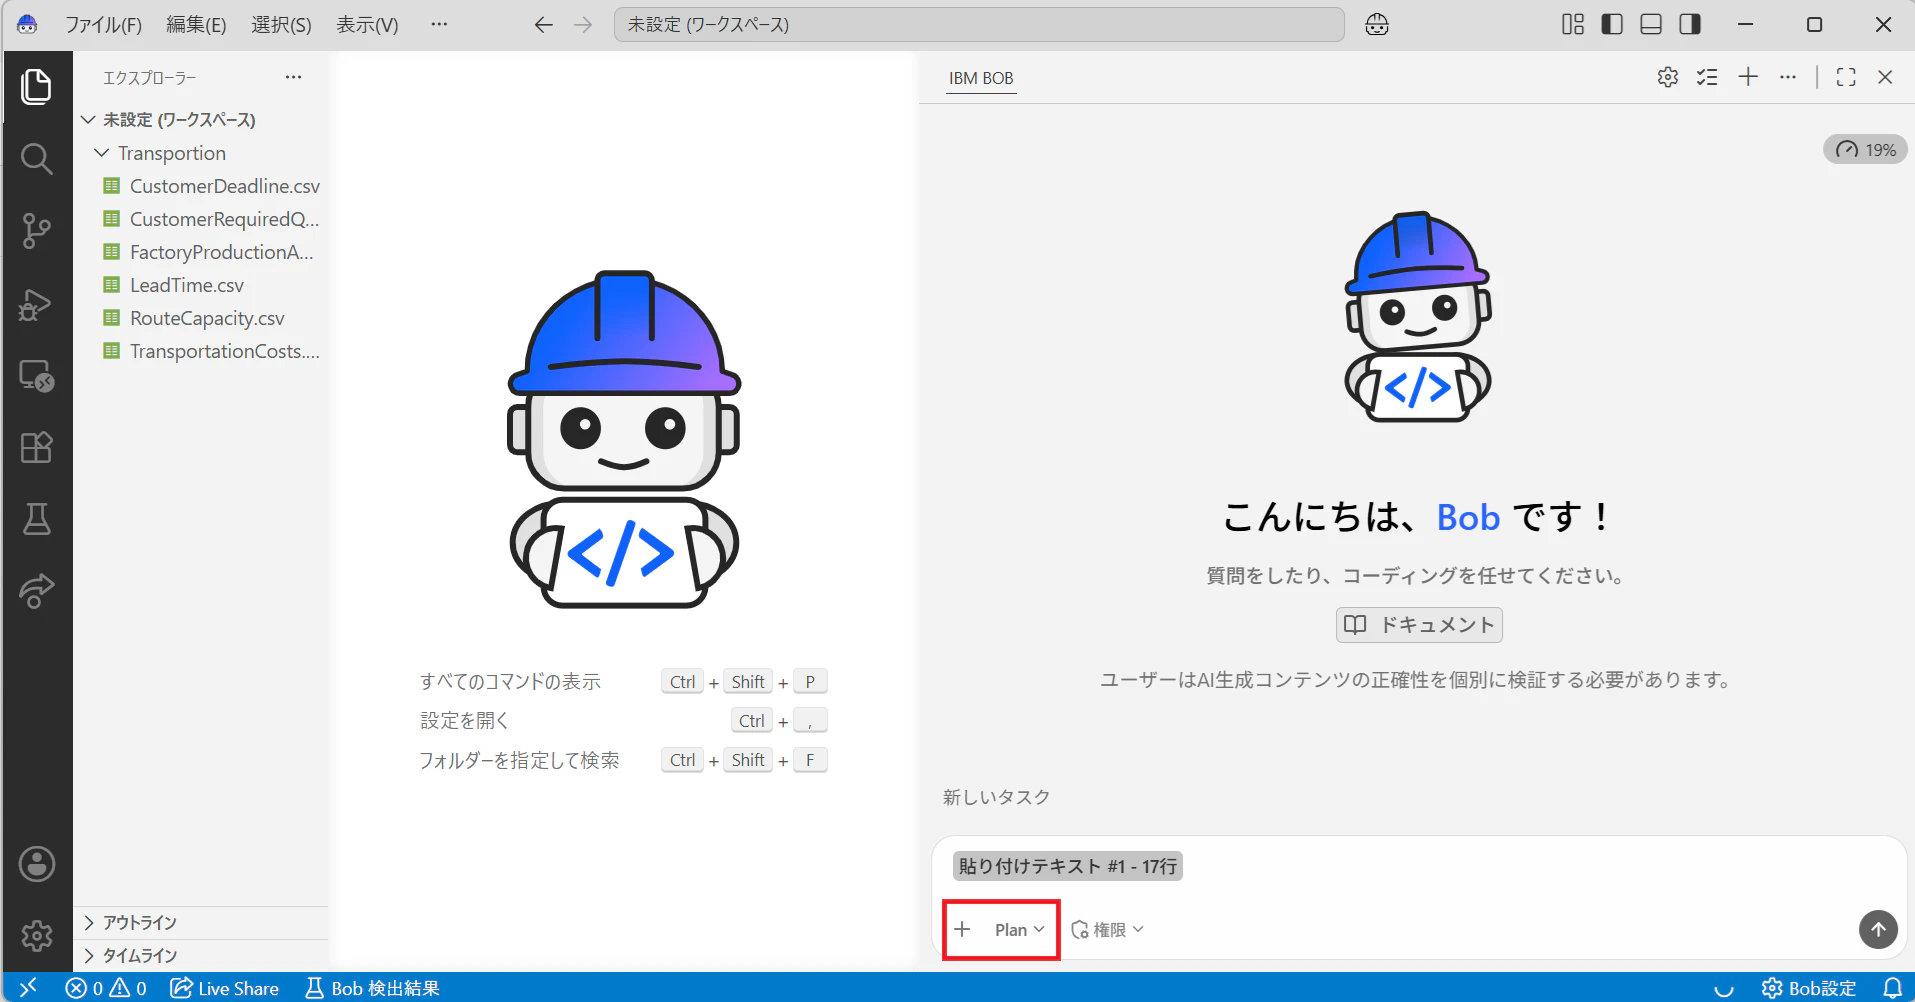Screen dimensions: 1915x1002
Task: Toggle secondary side bar visibility
Action: 1690,24
